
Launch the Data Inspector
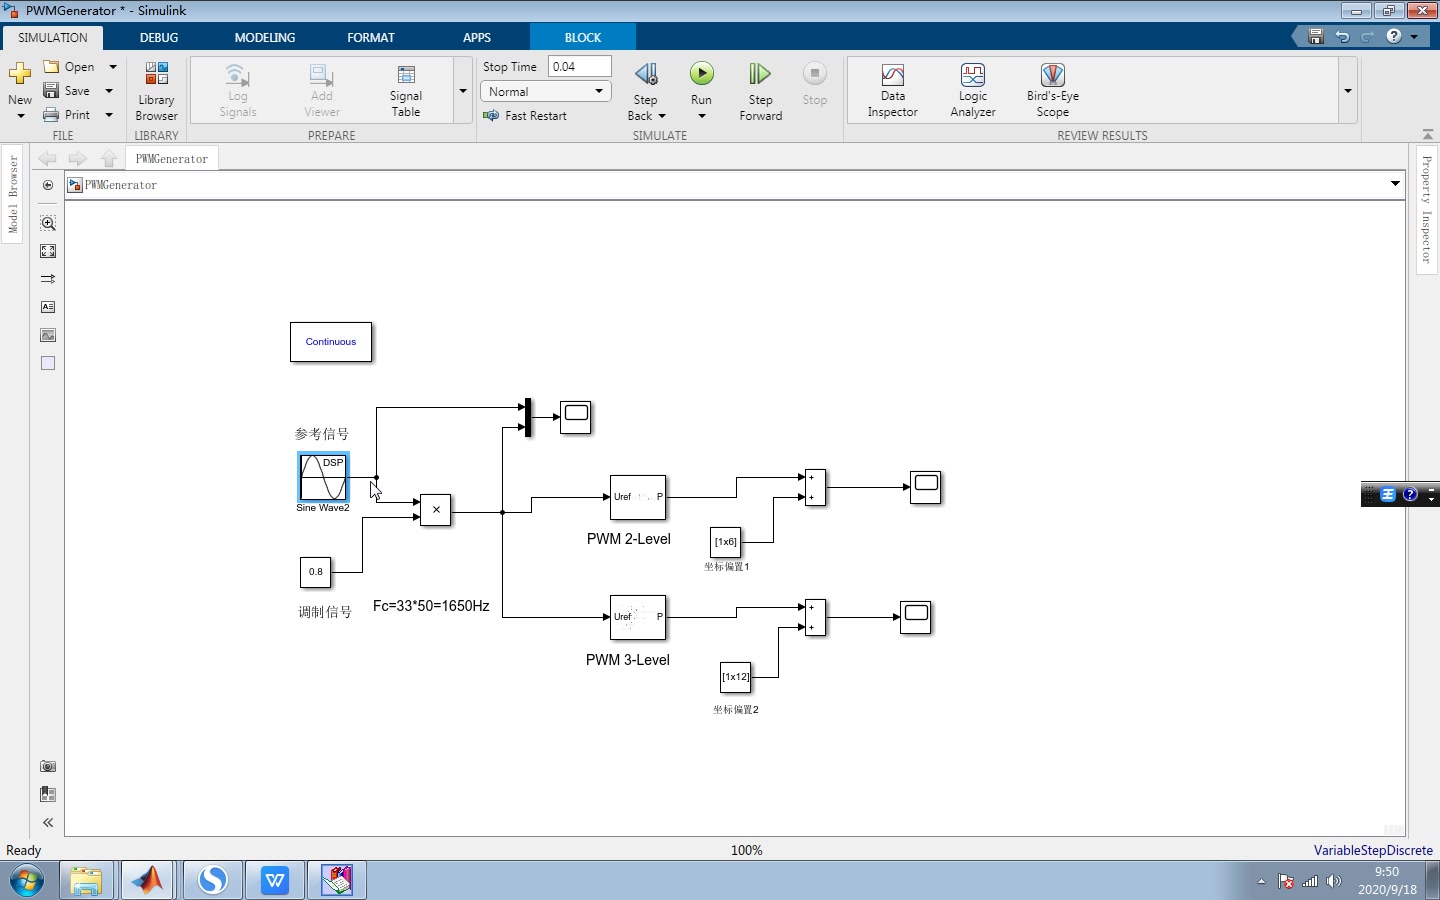coord(892,91)
